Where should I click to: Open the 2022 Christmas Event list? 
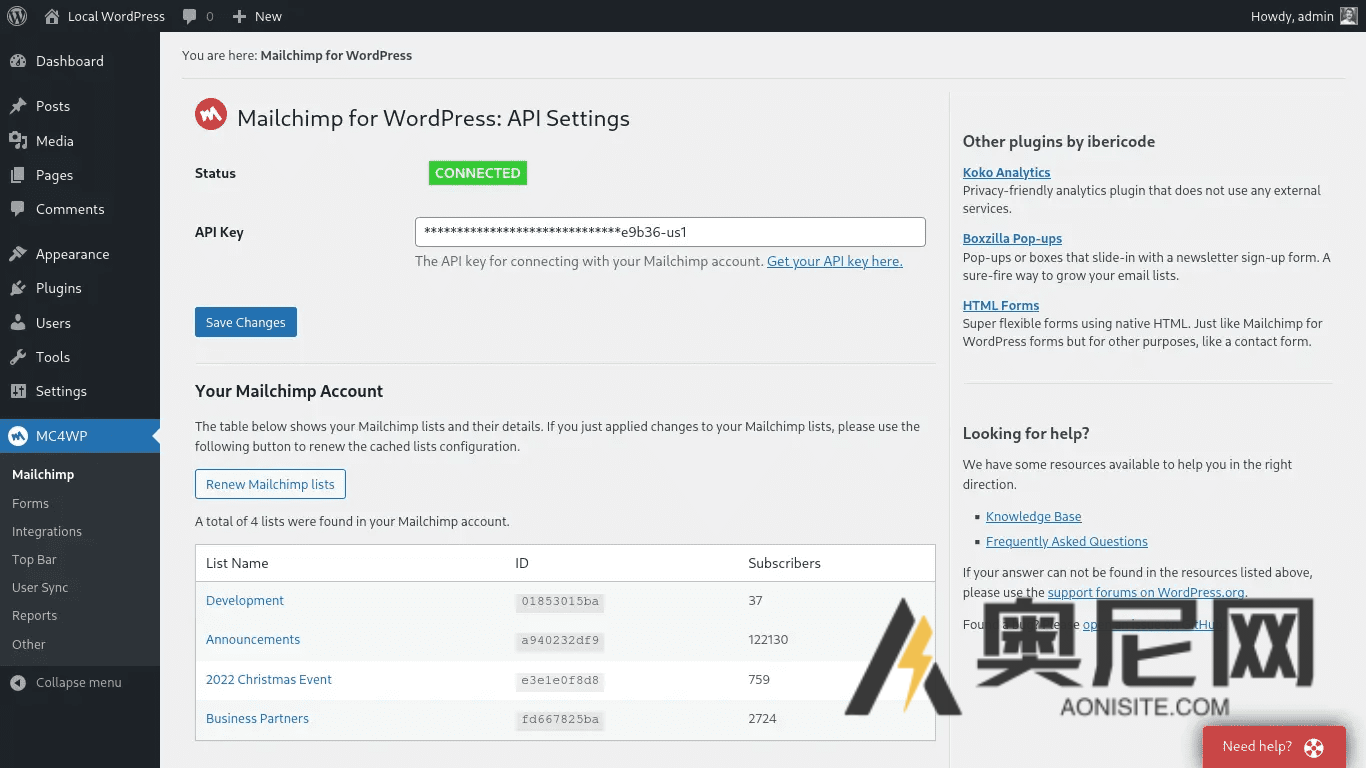click(269, 679)
